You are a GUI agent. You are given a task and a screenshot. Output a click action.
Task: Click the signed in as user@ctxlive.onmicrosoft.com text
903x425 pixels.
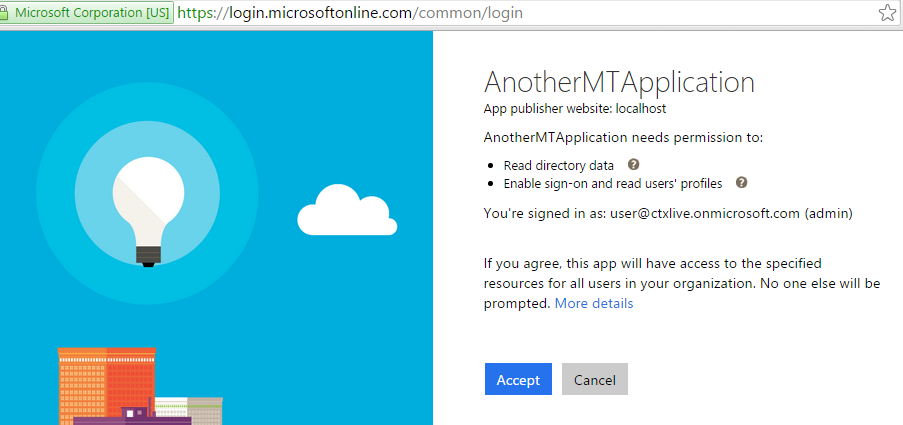click(668, 214)
